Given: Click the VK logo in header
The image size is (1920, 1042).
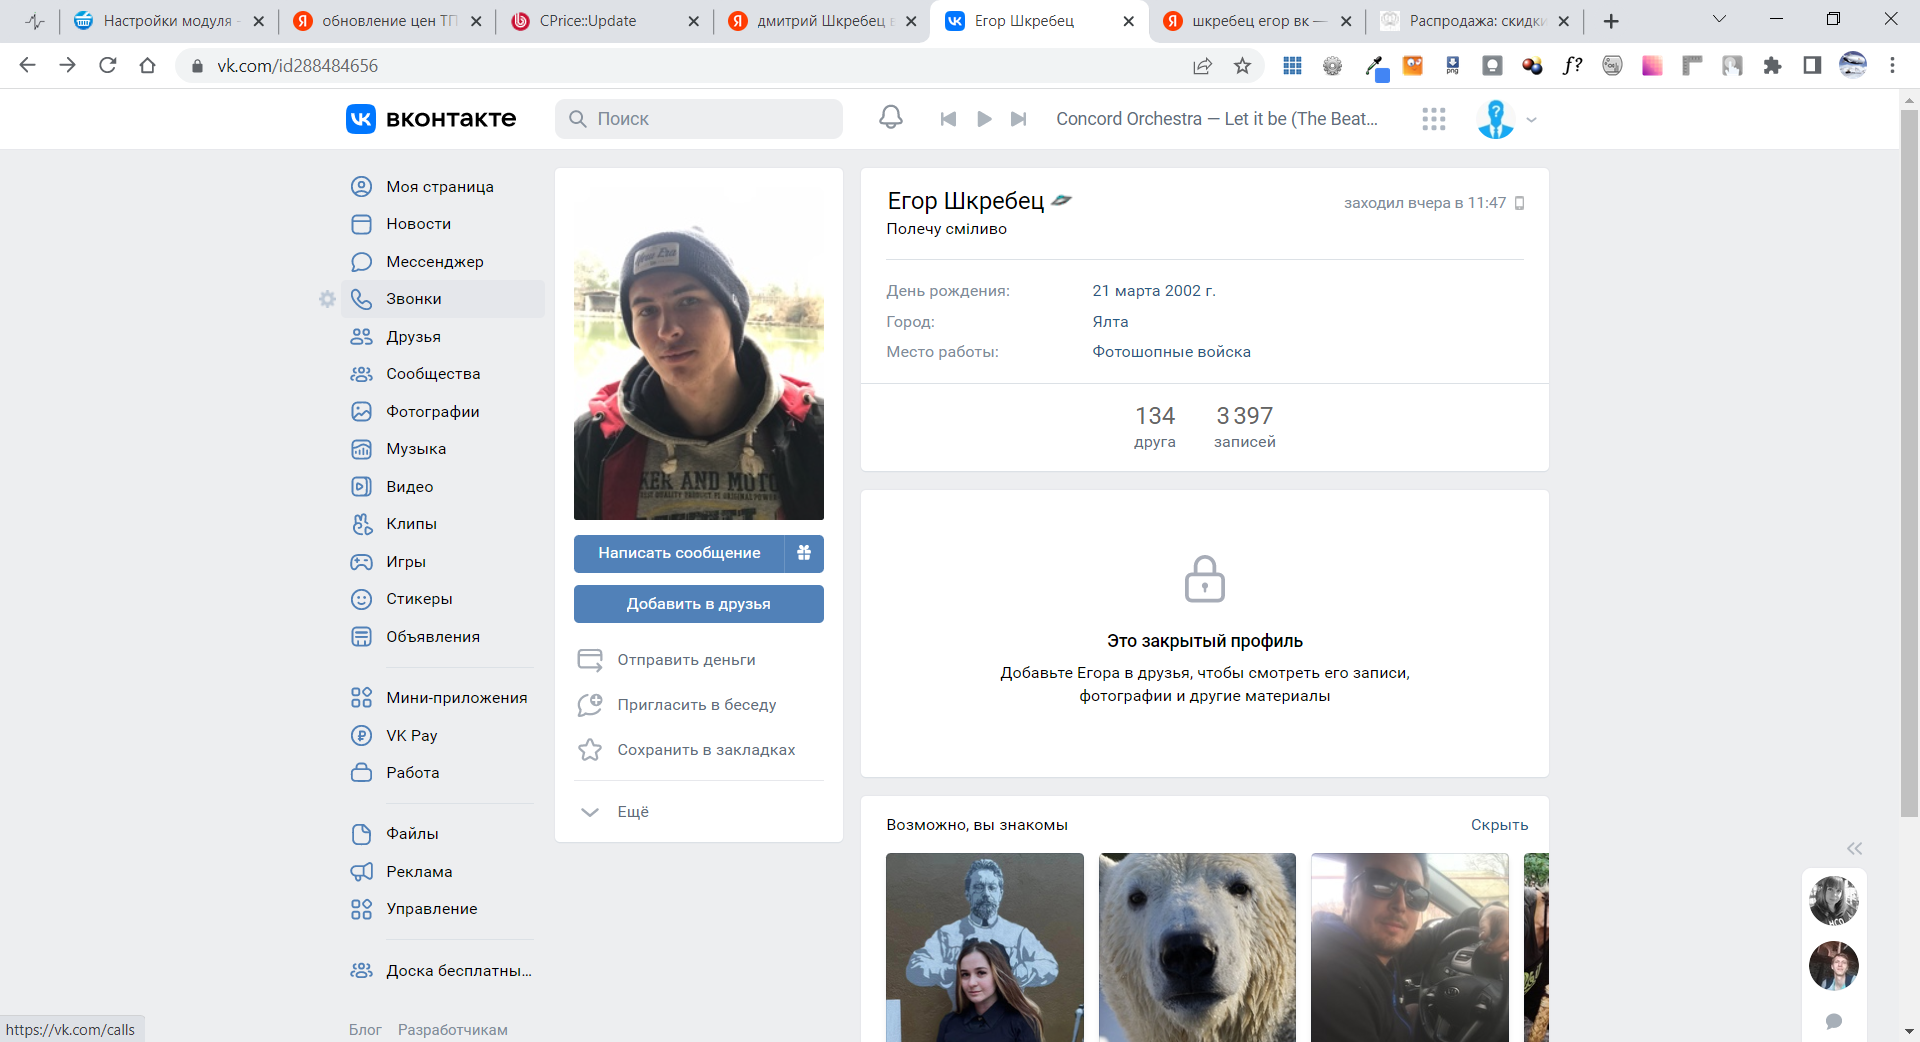Looking at the screenshot, I should click(430, 119).
